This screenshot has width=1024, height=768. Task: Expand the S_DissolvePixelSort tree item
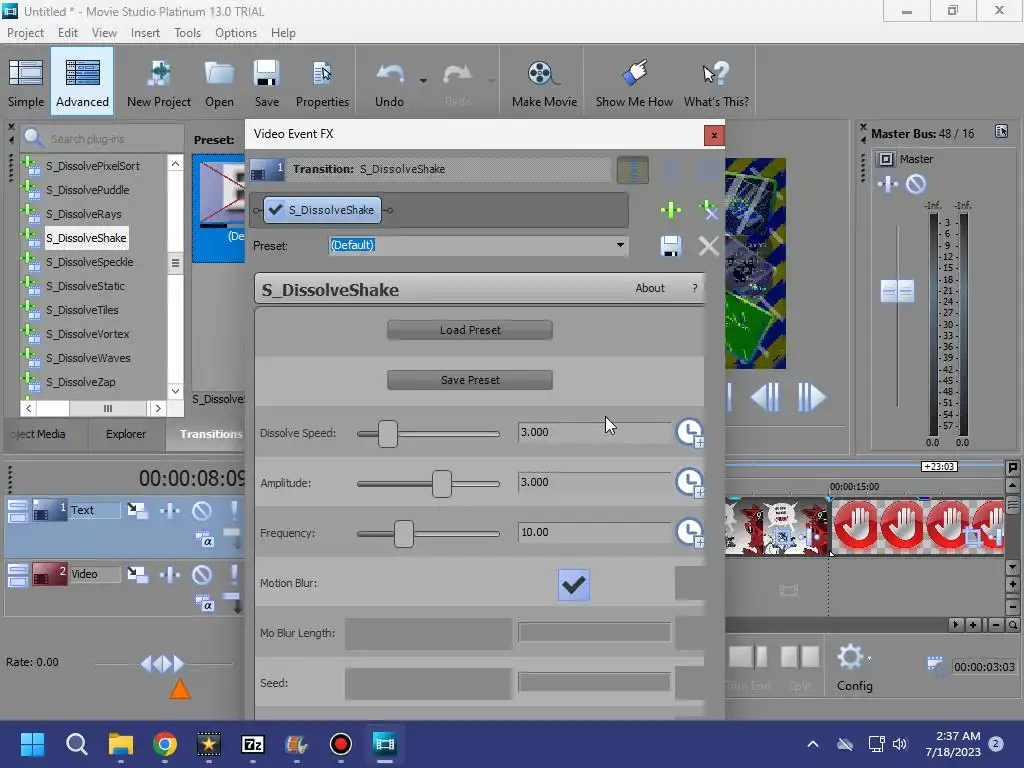tap(30, 165)
